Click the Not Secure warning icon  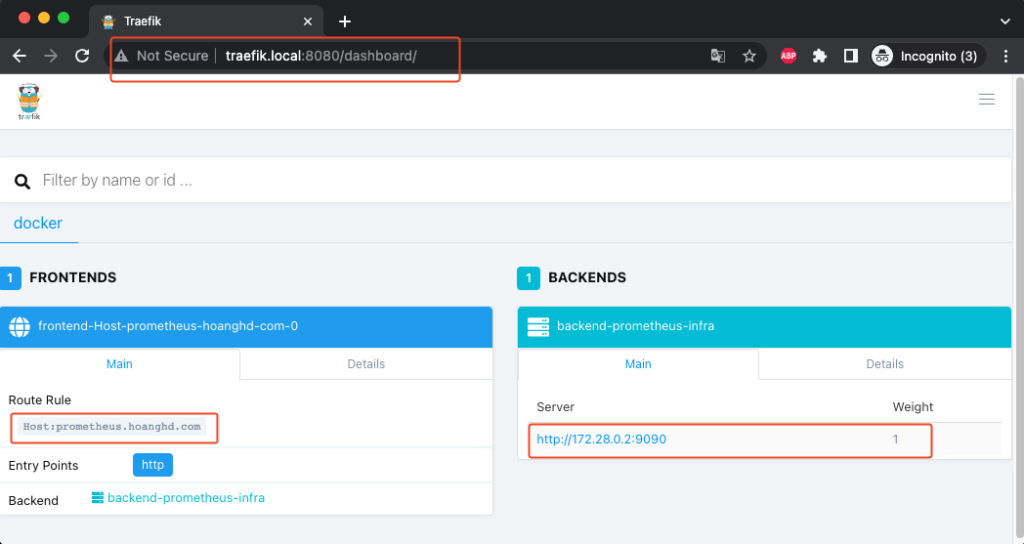121,56
